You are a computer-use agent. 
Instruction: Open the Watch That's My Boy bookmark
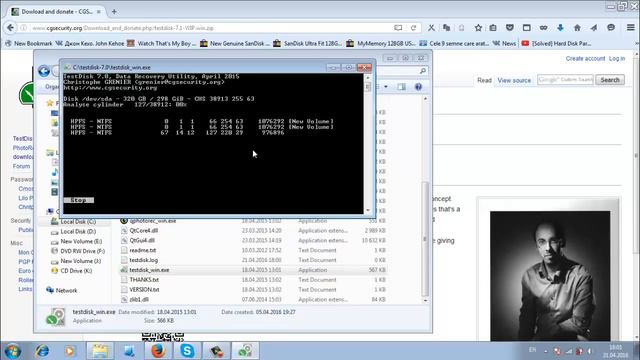click(162, 43)
